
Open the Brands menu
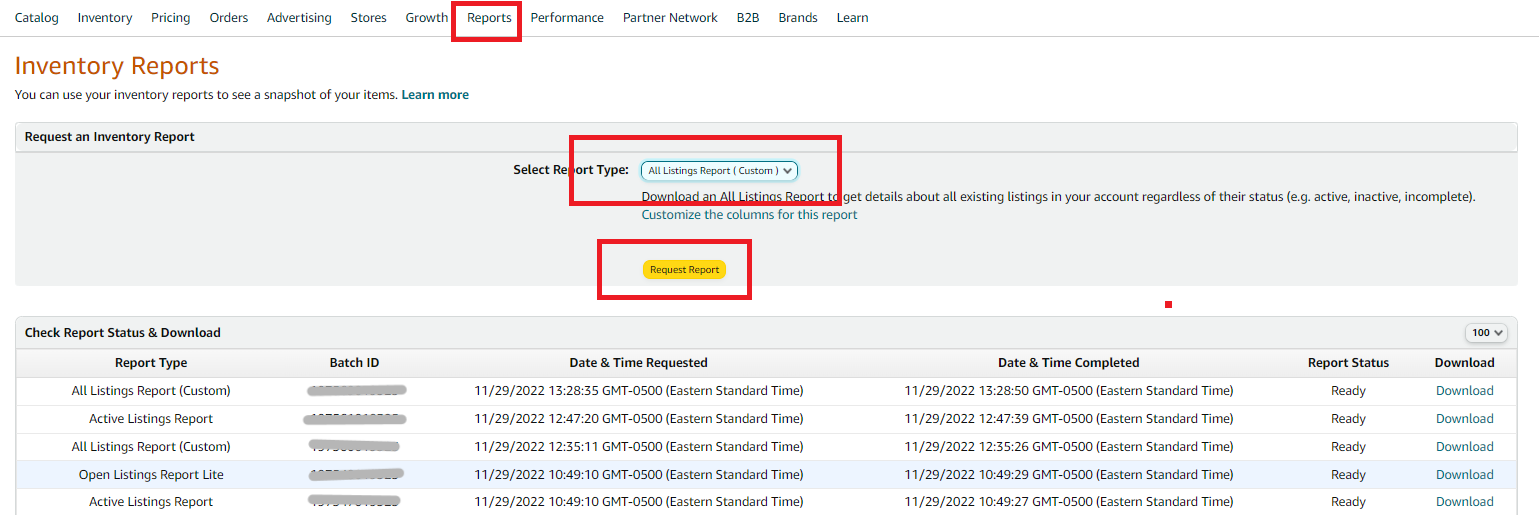(x=798, y=18)
